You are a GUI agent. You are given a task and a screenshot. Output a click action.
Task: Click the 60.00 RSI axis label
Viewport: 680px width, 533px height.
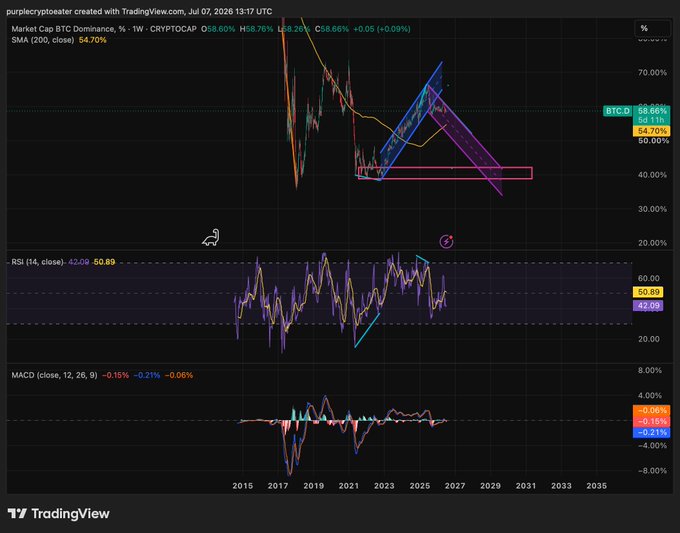tap(649, 278)
